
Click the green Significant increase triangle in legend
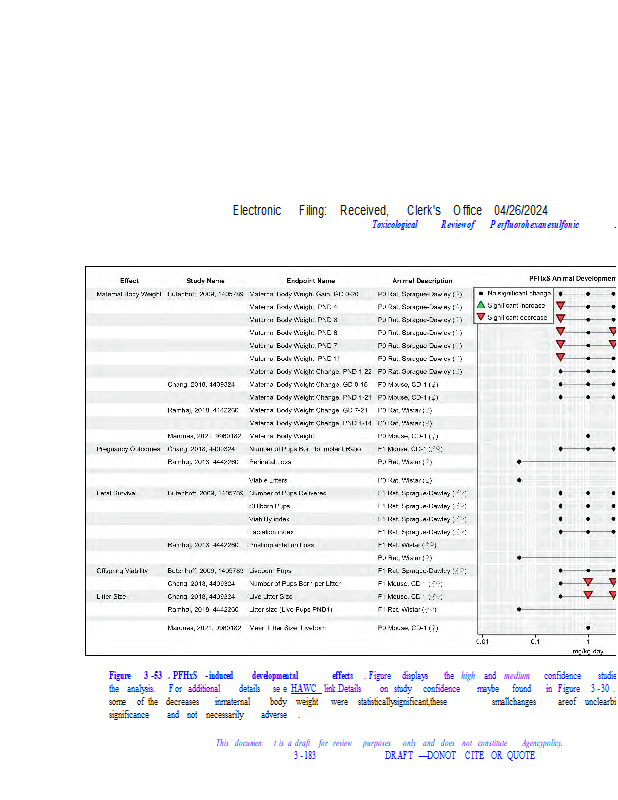481,305
